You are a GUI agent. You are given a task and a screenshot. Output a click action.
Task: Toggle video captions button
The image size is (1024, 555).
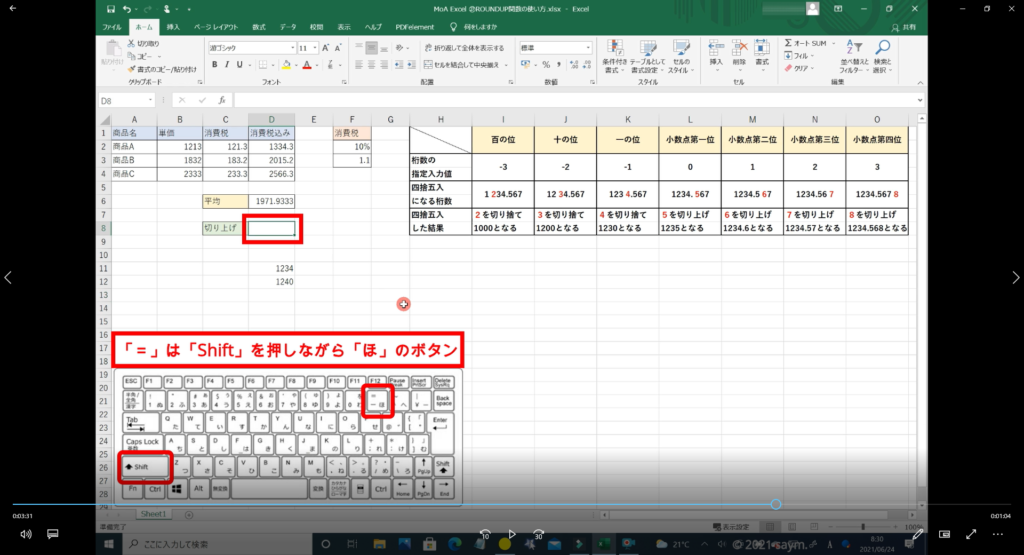(x=53, y=534)
